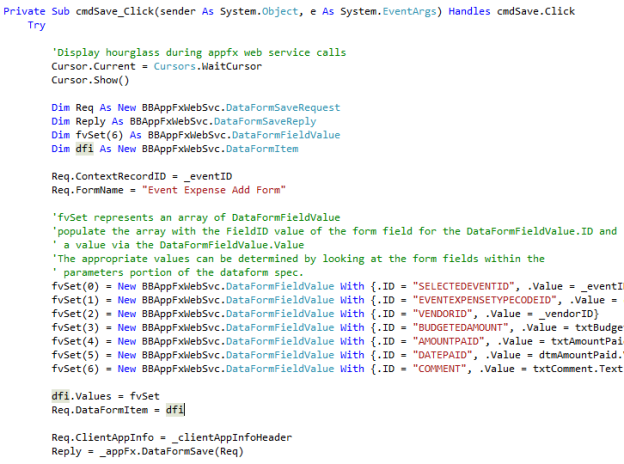The height and width of the screenshot is (464, 624).
Task: Click the cmdSave_Click method name
Action: coord(116,10)
